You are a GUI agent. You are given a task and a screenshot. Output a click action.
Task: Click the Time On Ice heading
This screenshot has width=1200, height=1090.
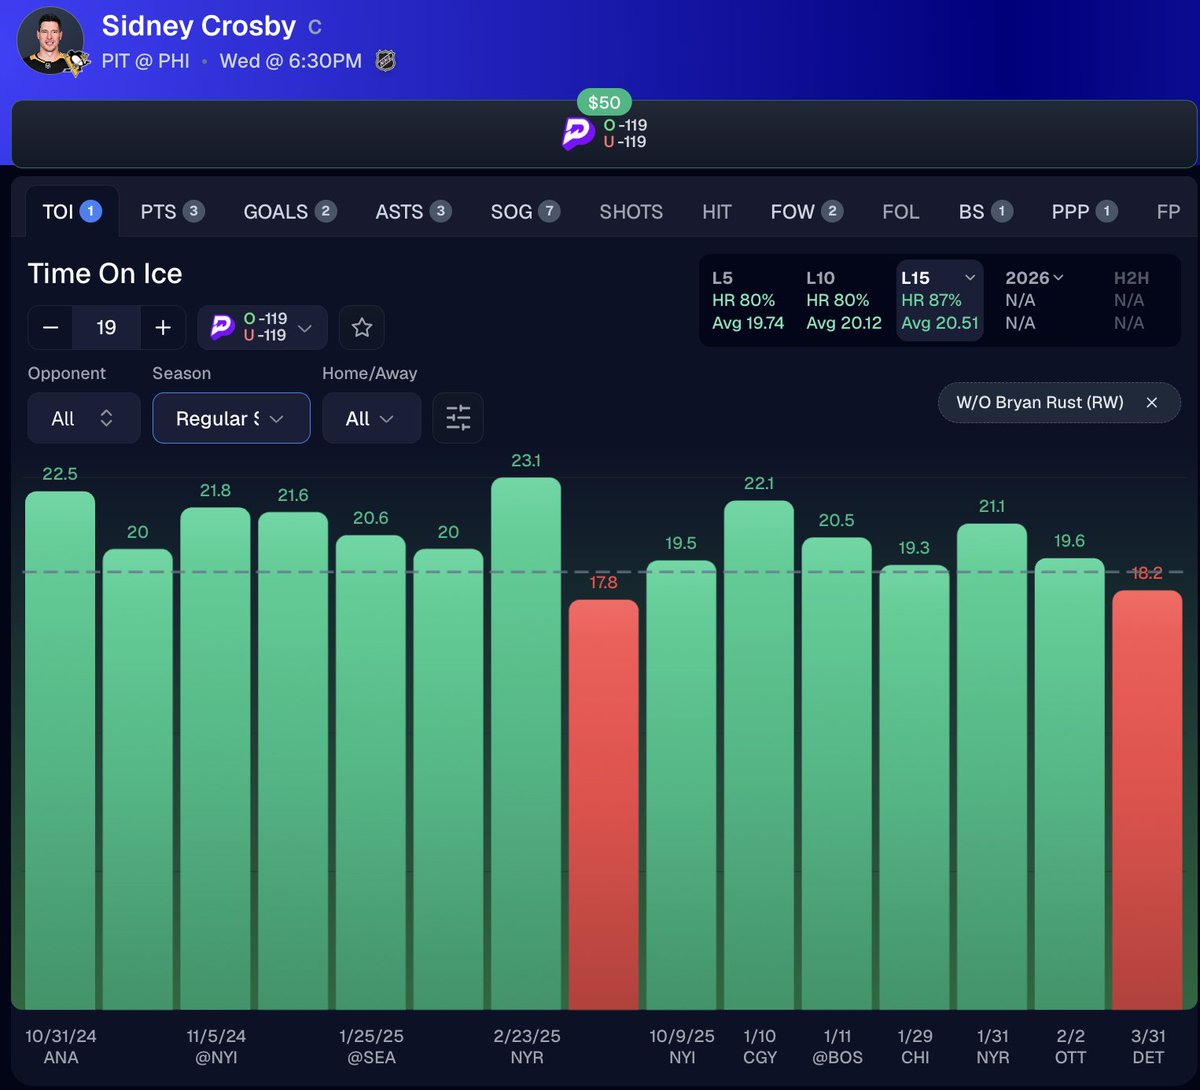[x=105, y=273]
